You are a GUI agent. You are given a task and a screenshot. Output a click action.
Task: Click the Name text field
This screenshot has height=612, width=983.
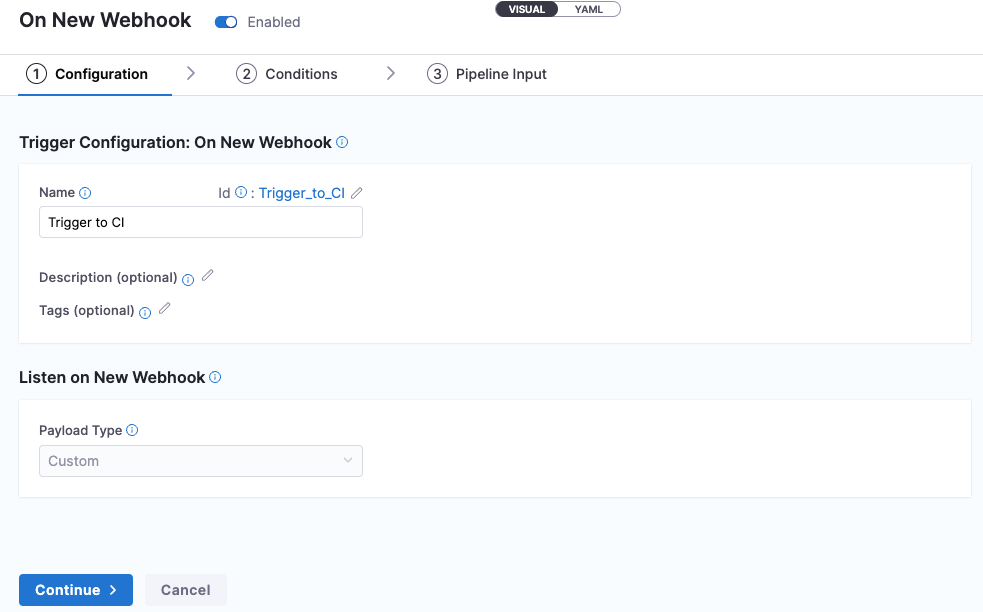pos(200,222)
